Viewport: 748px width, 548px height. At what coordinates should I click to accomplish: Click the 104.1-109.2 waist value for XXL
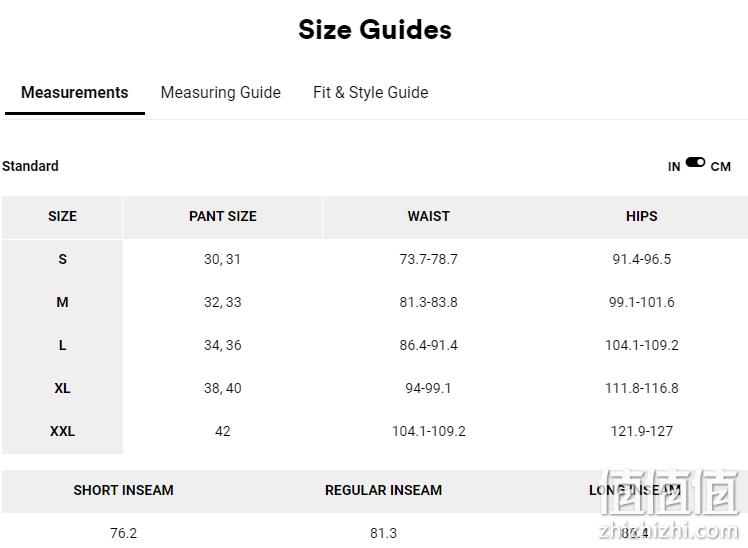428,431
